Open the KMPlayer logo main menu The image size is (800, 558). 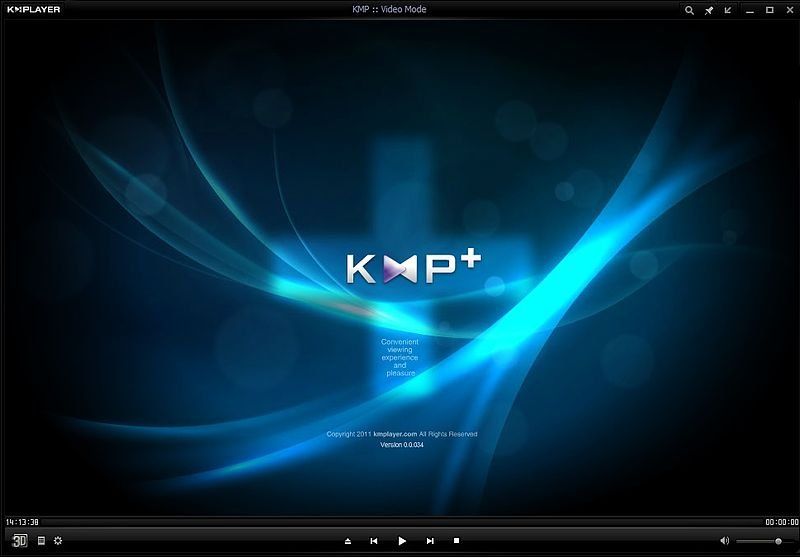click(x=34, y=10)
